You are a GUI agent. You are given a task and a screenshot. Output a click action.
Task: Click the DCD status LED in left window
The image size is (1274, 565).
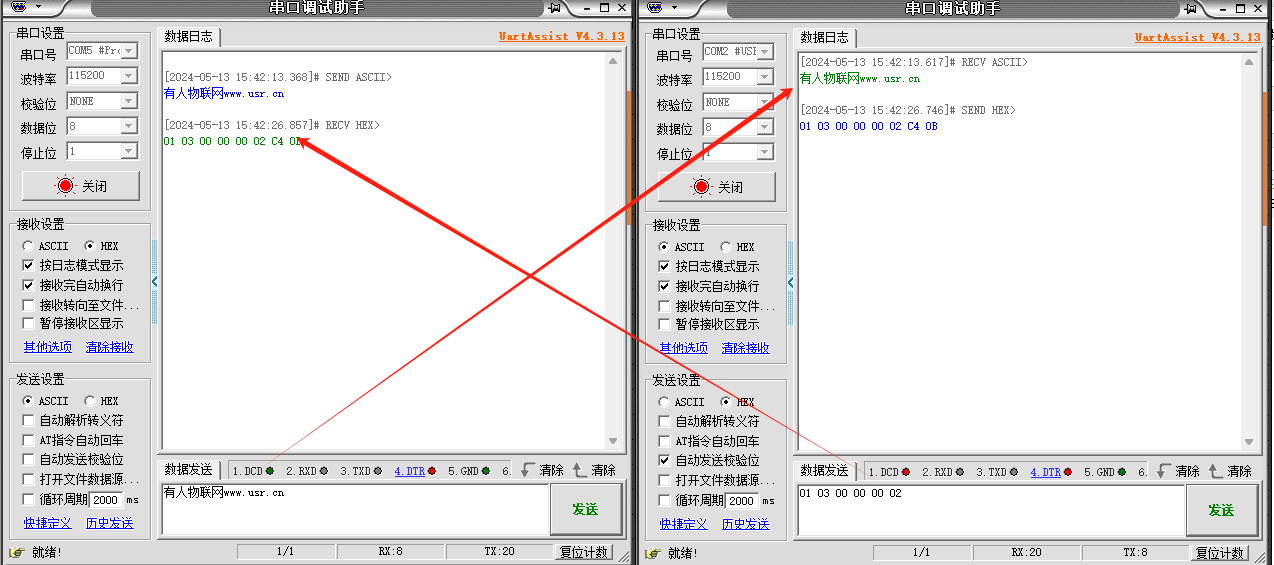(270, 471)
